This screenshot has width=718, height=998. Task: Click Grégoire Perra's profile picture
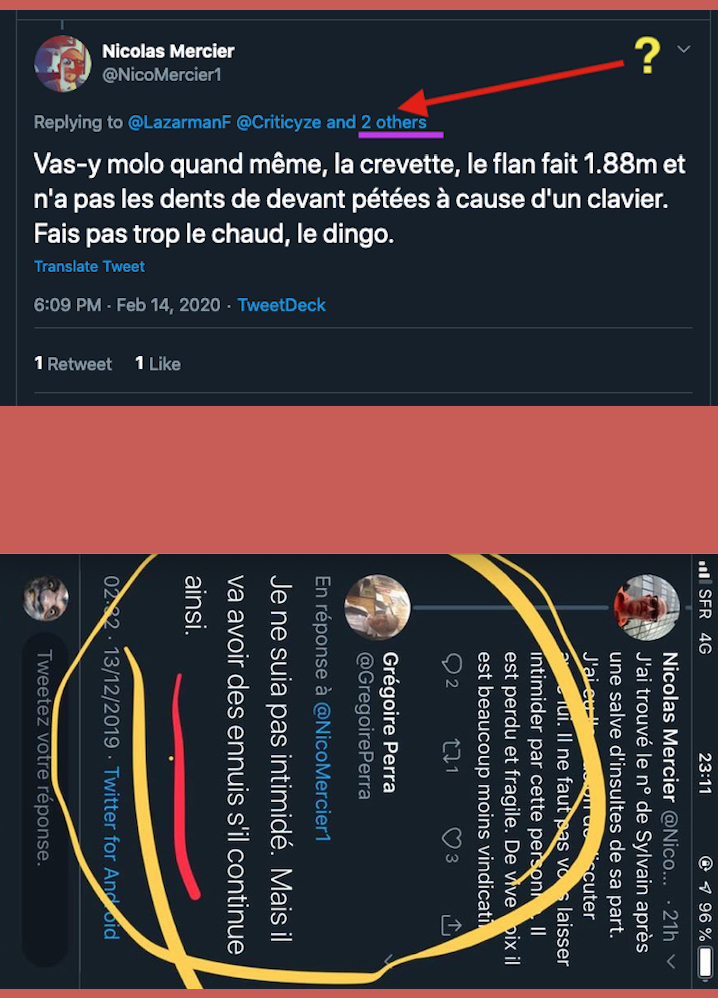pos(373,606)
